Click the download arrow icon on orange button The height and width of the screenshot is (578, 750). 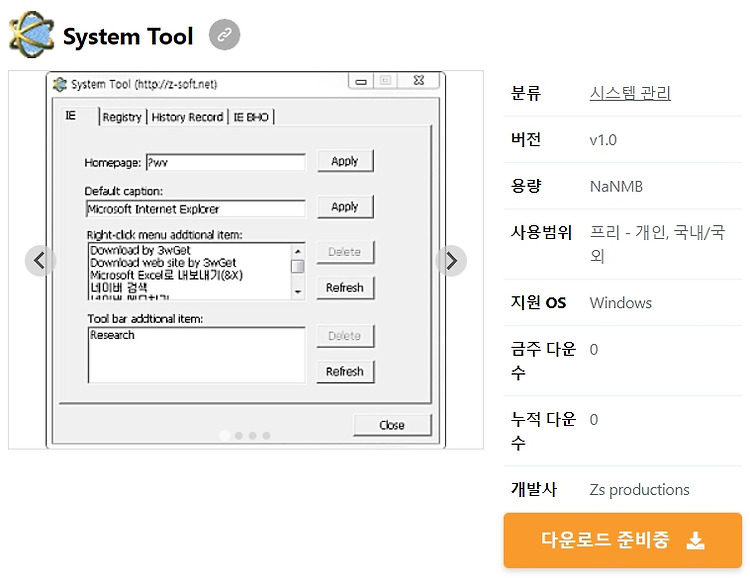695,540
